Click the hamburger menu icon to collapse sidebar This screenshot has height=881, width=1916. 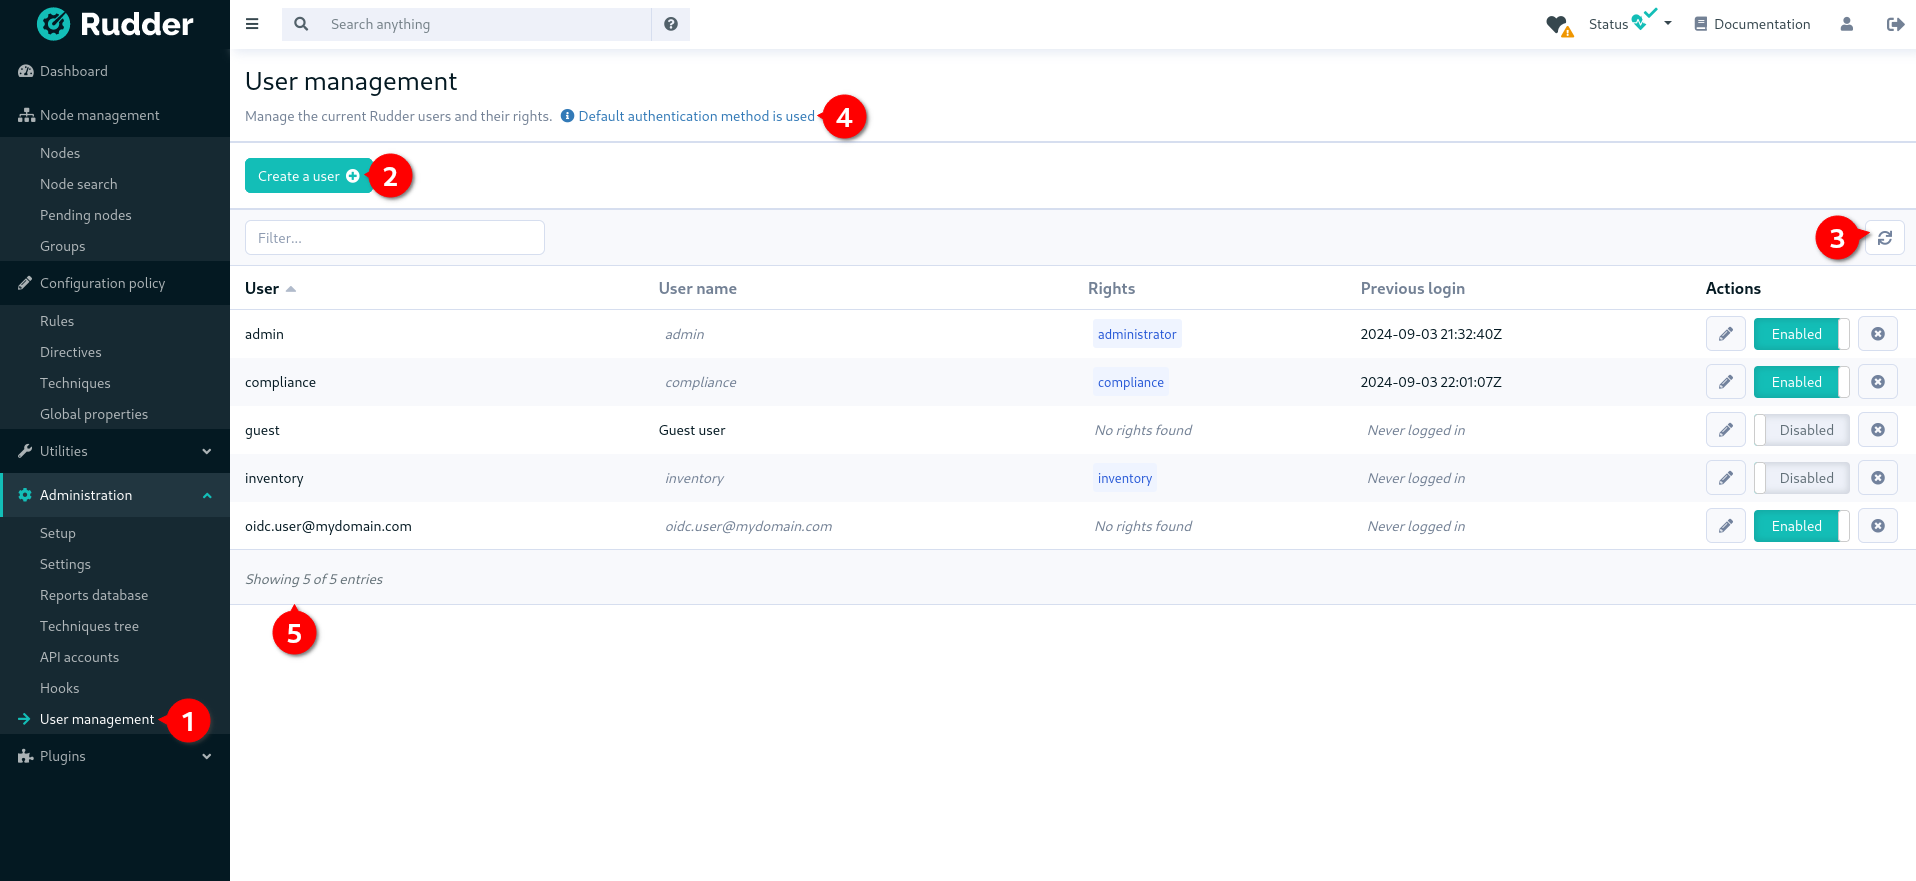(x=252, y=24)
